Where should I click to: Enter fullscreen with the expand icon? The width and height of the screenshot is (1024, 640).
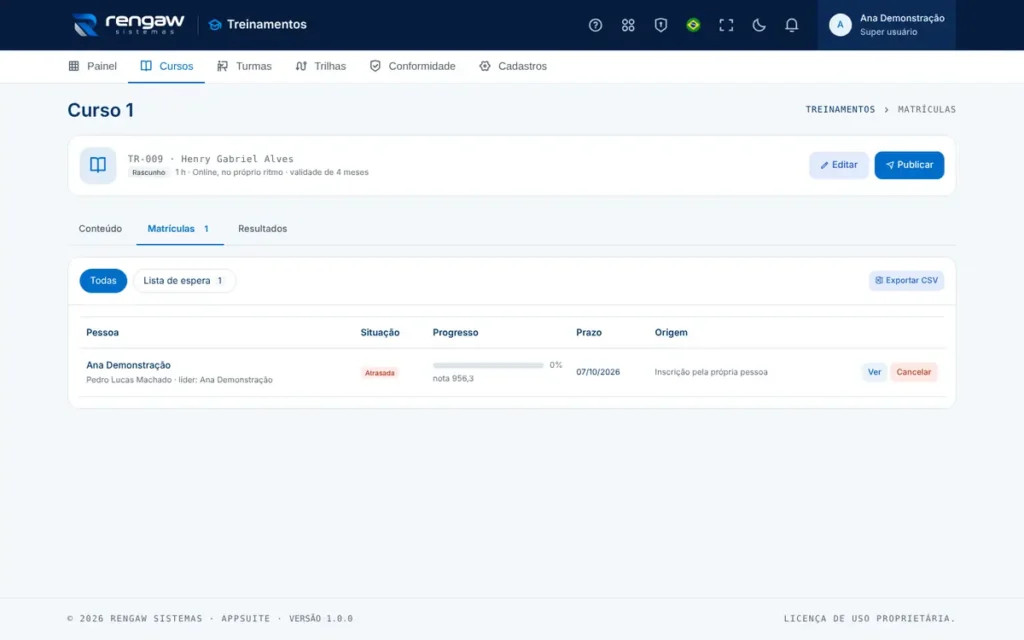click(x=726, y=25)
